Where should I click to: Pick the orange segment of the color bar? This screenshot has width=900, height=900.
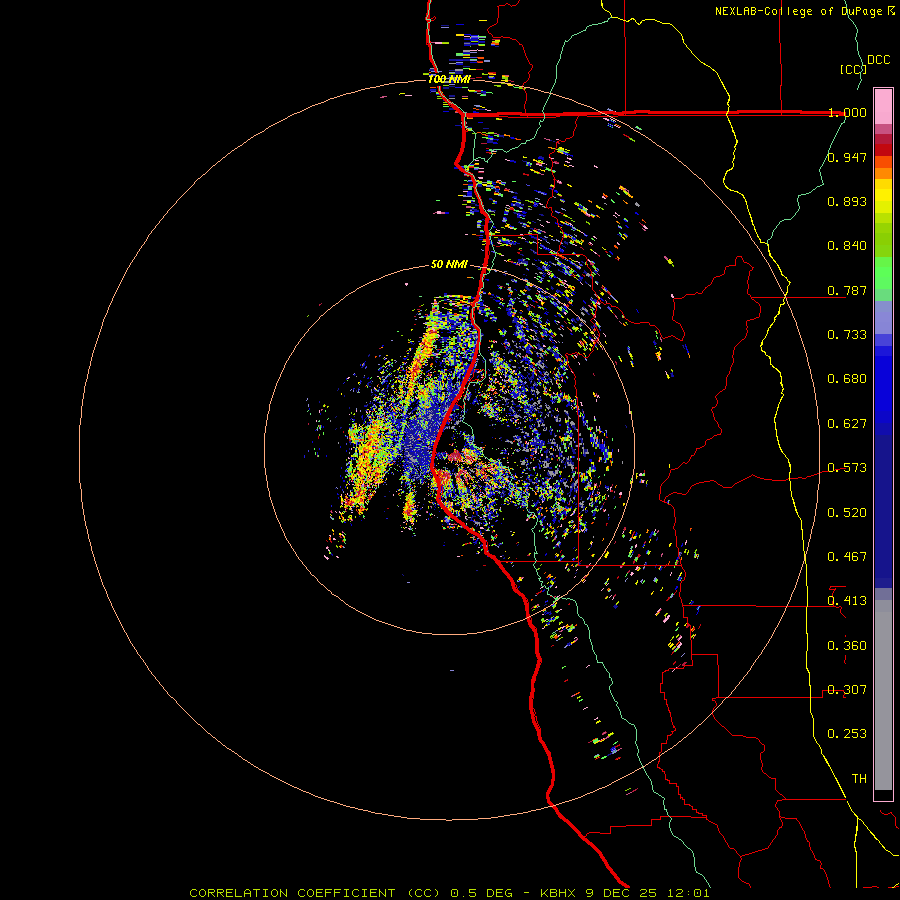883,173
